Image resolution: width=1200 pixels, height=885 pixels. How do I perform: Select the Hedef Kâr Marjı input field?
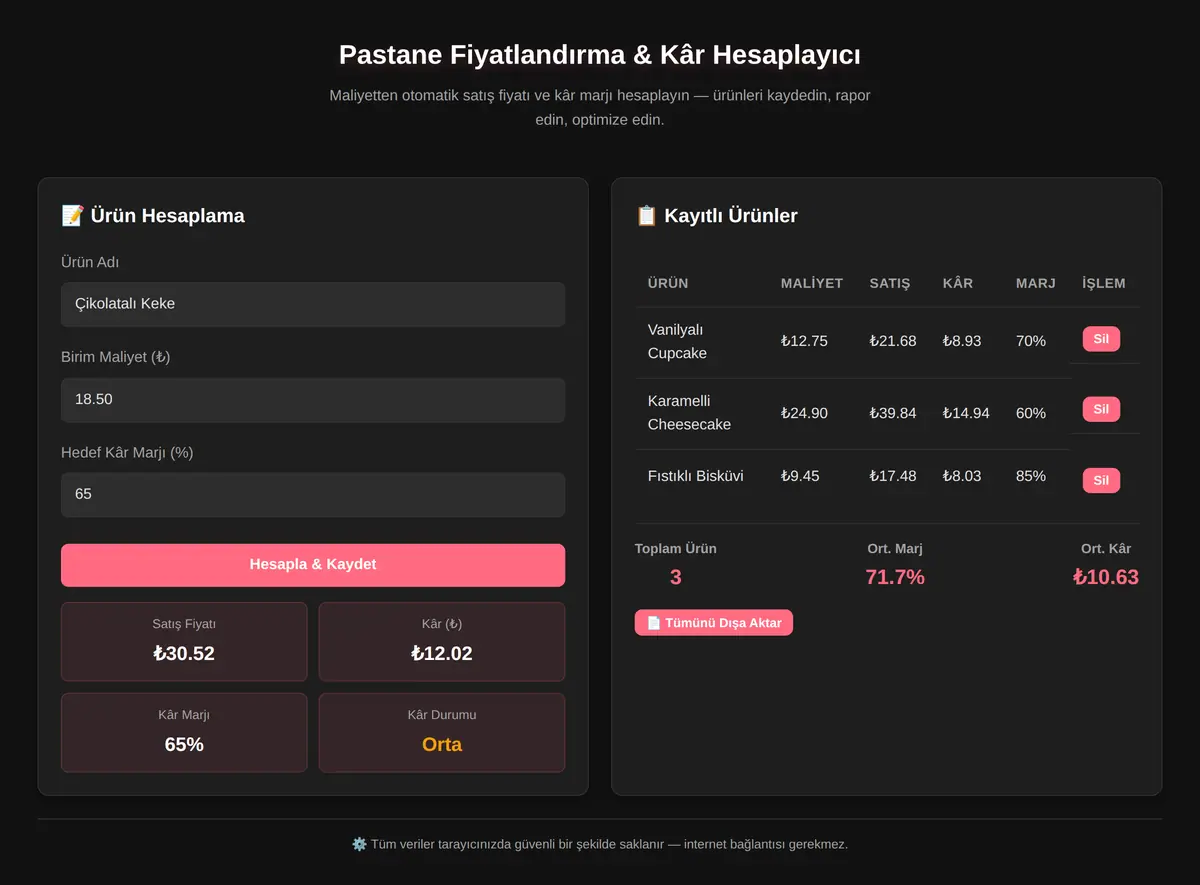[313, 495]
